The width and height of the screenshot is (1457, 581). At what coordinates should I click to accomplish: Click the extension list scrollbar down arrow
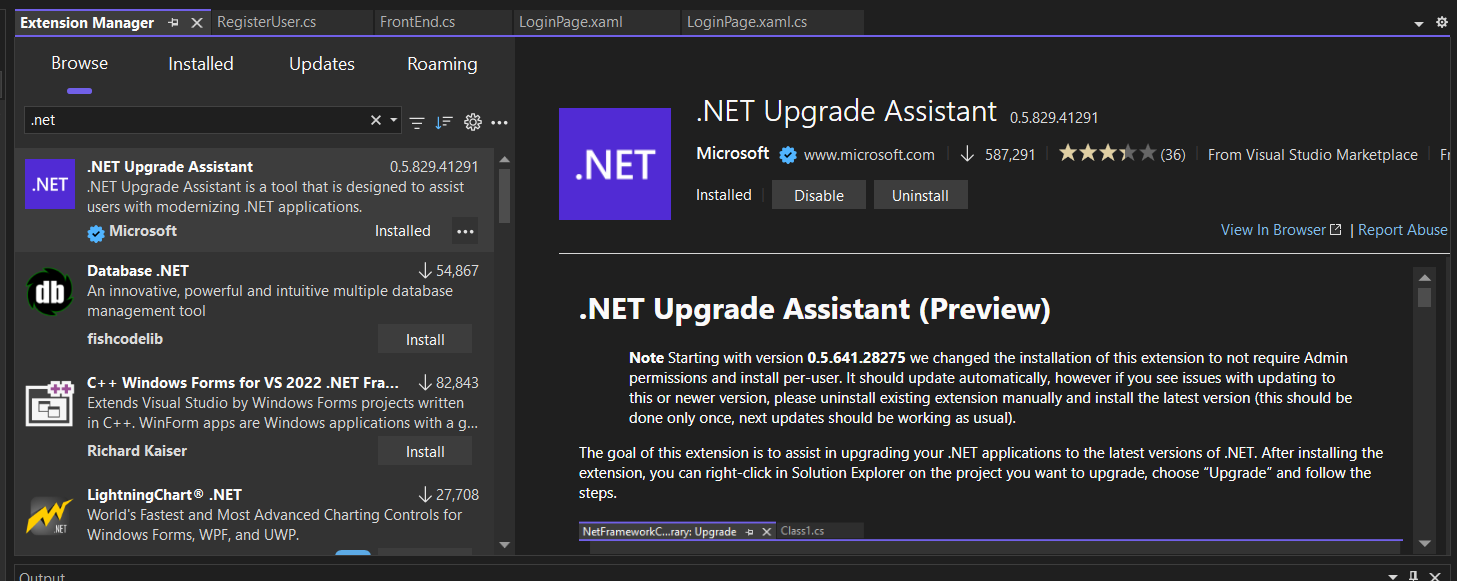pos(504,545)
